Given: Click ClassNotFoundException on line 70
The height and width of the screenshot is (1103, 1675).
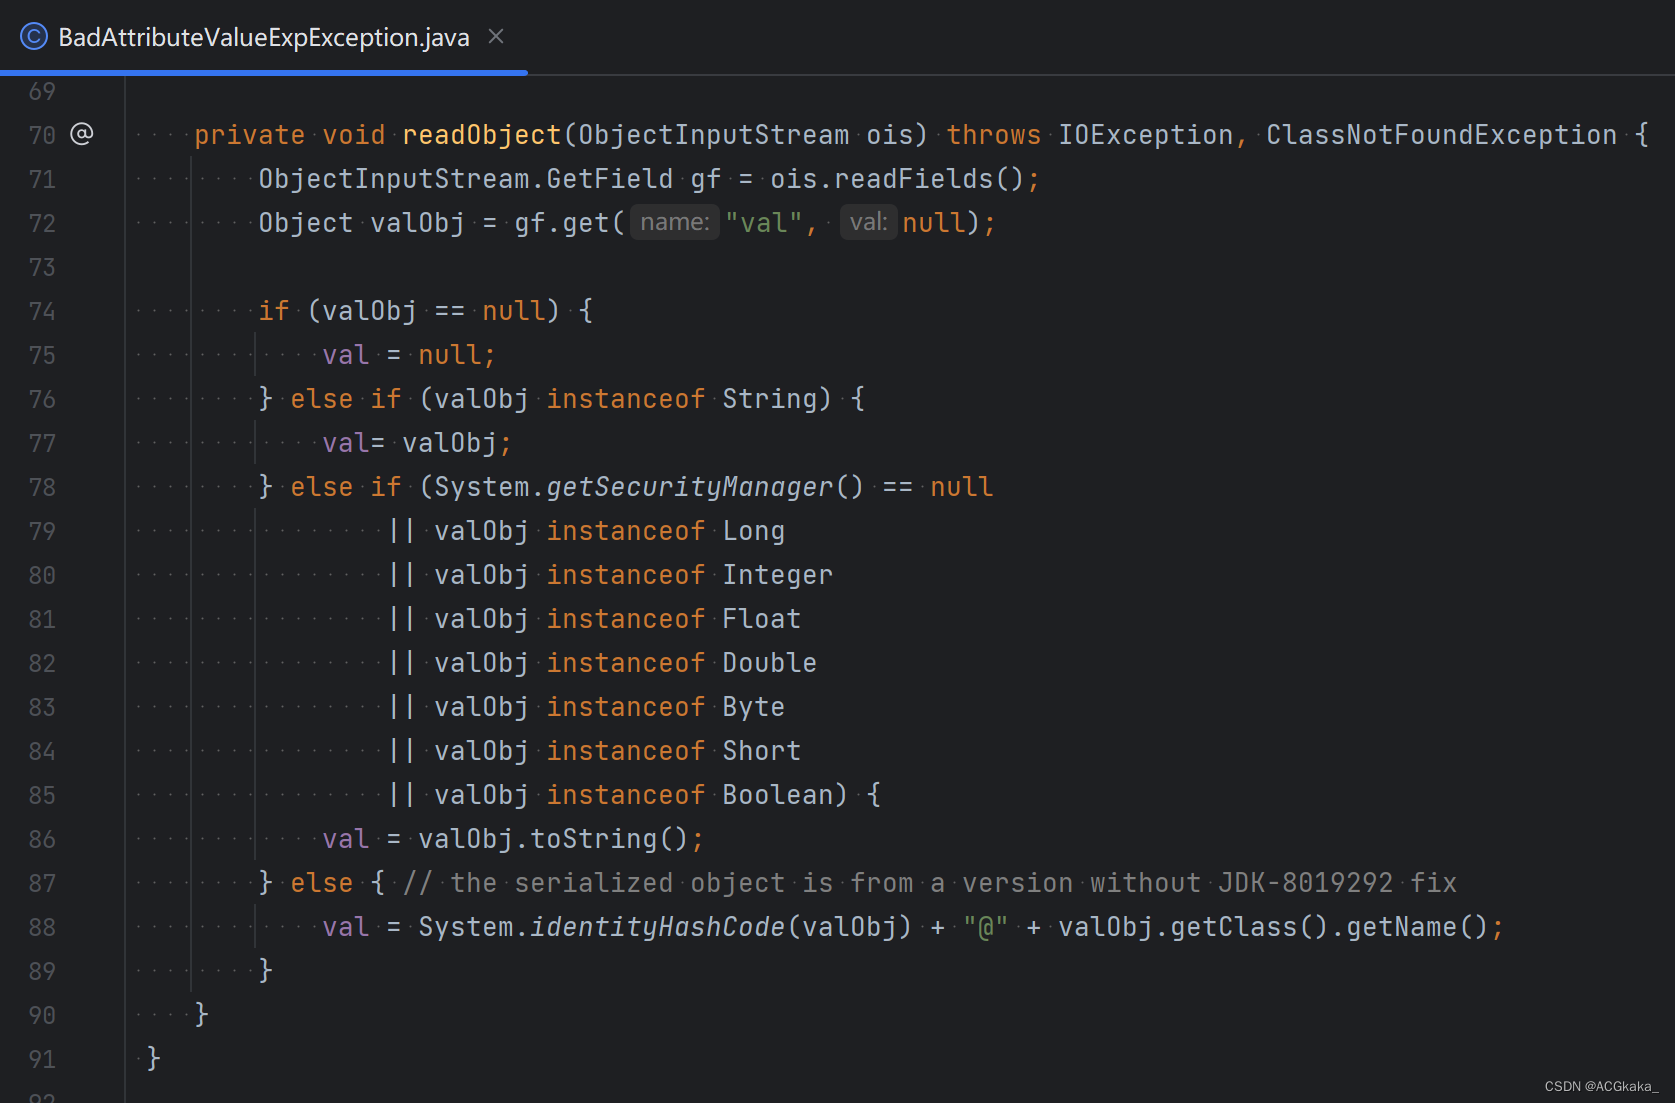Looking at the screenshot, I should click(1441, 135).
